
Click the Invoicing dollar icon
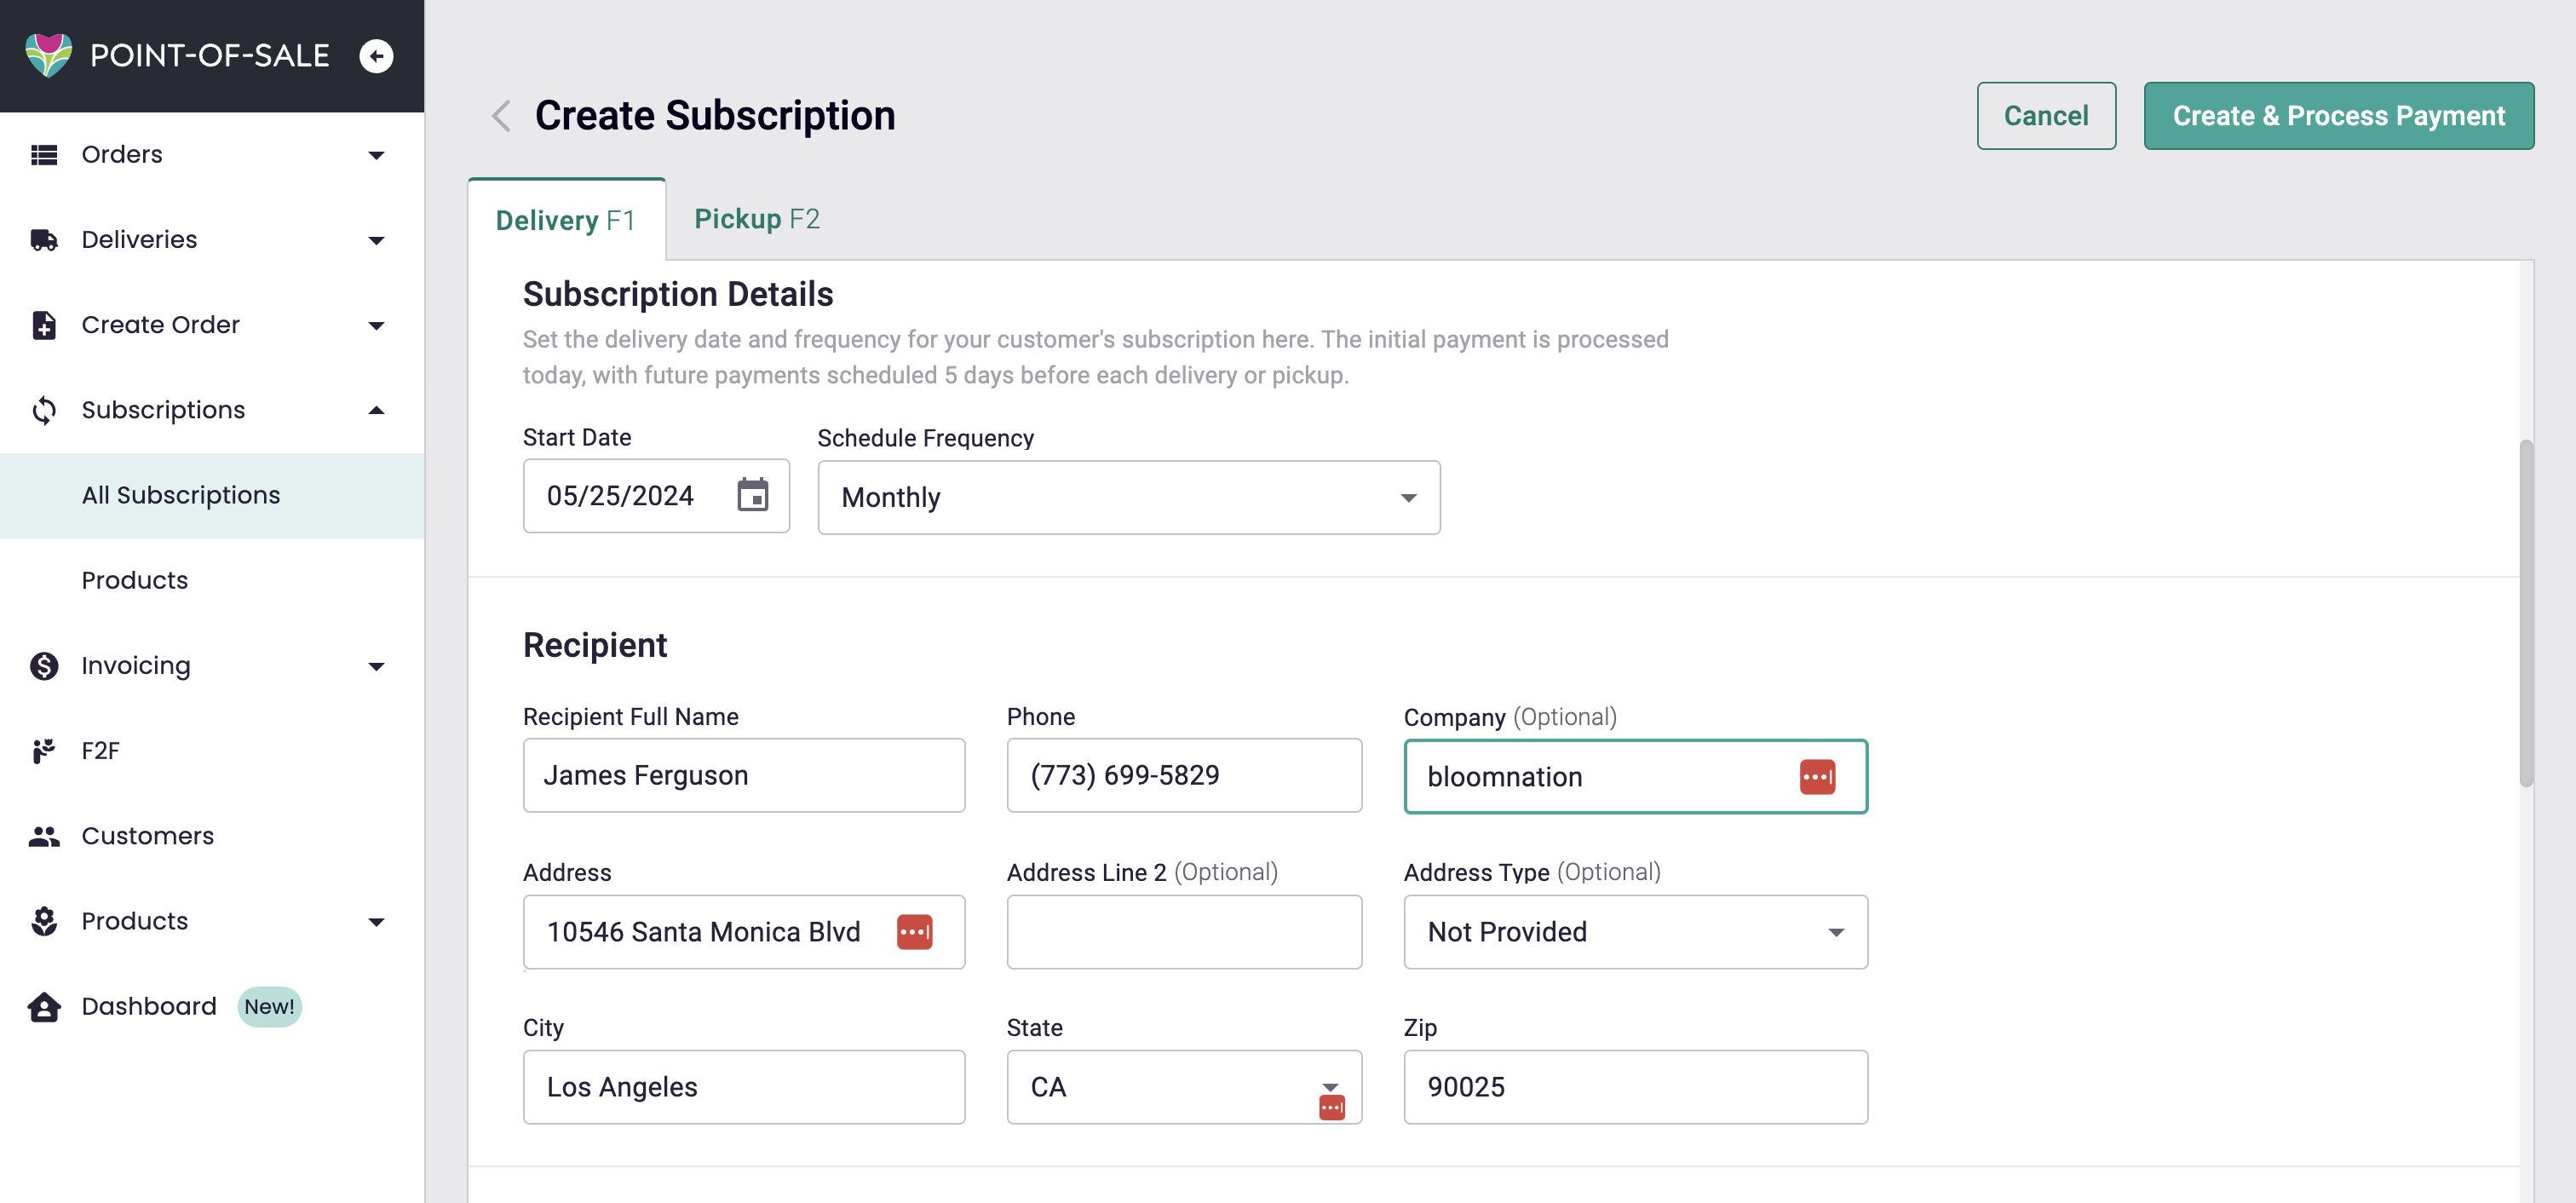point(44,666)
